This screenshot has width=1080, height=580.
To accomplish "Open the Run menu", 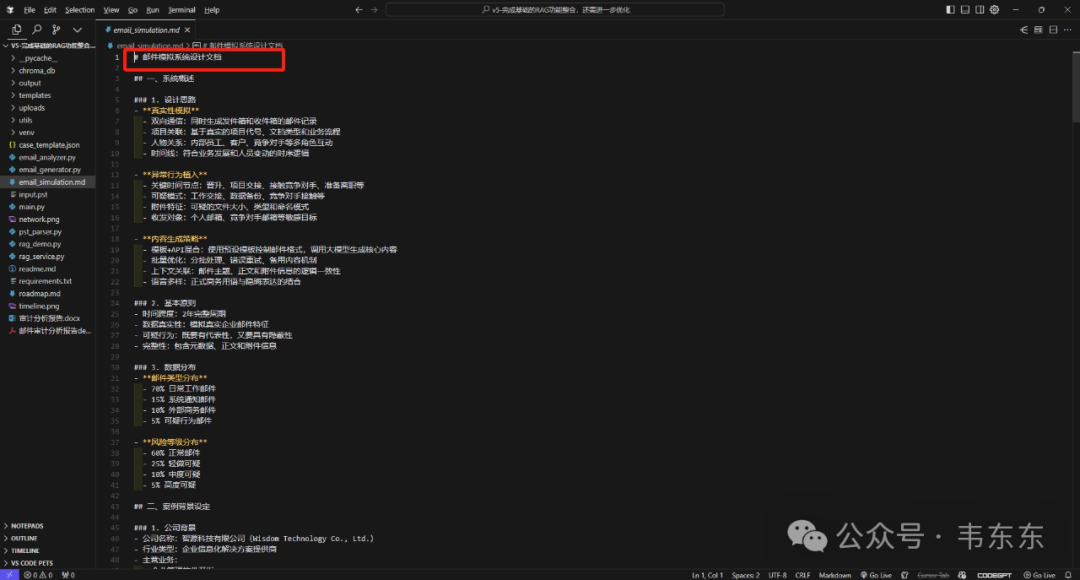I will [153, 10].
